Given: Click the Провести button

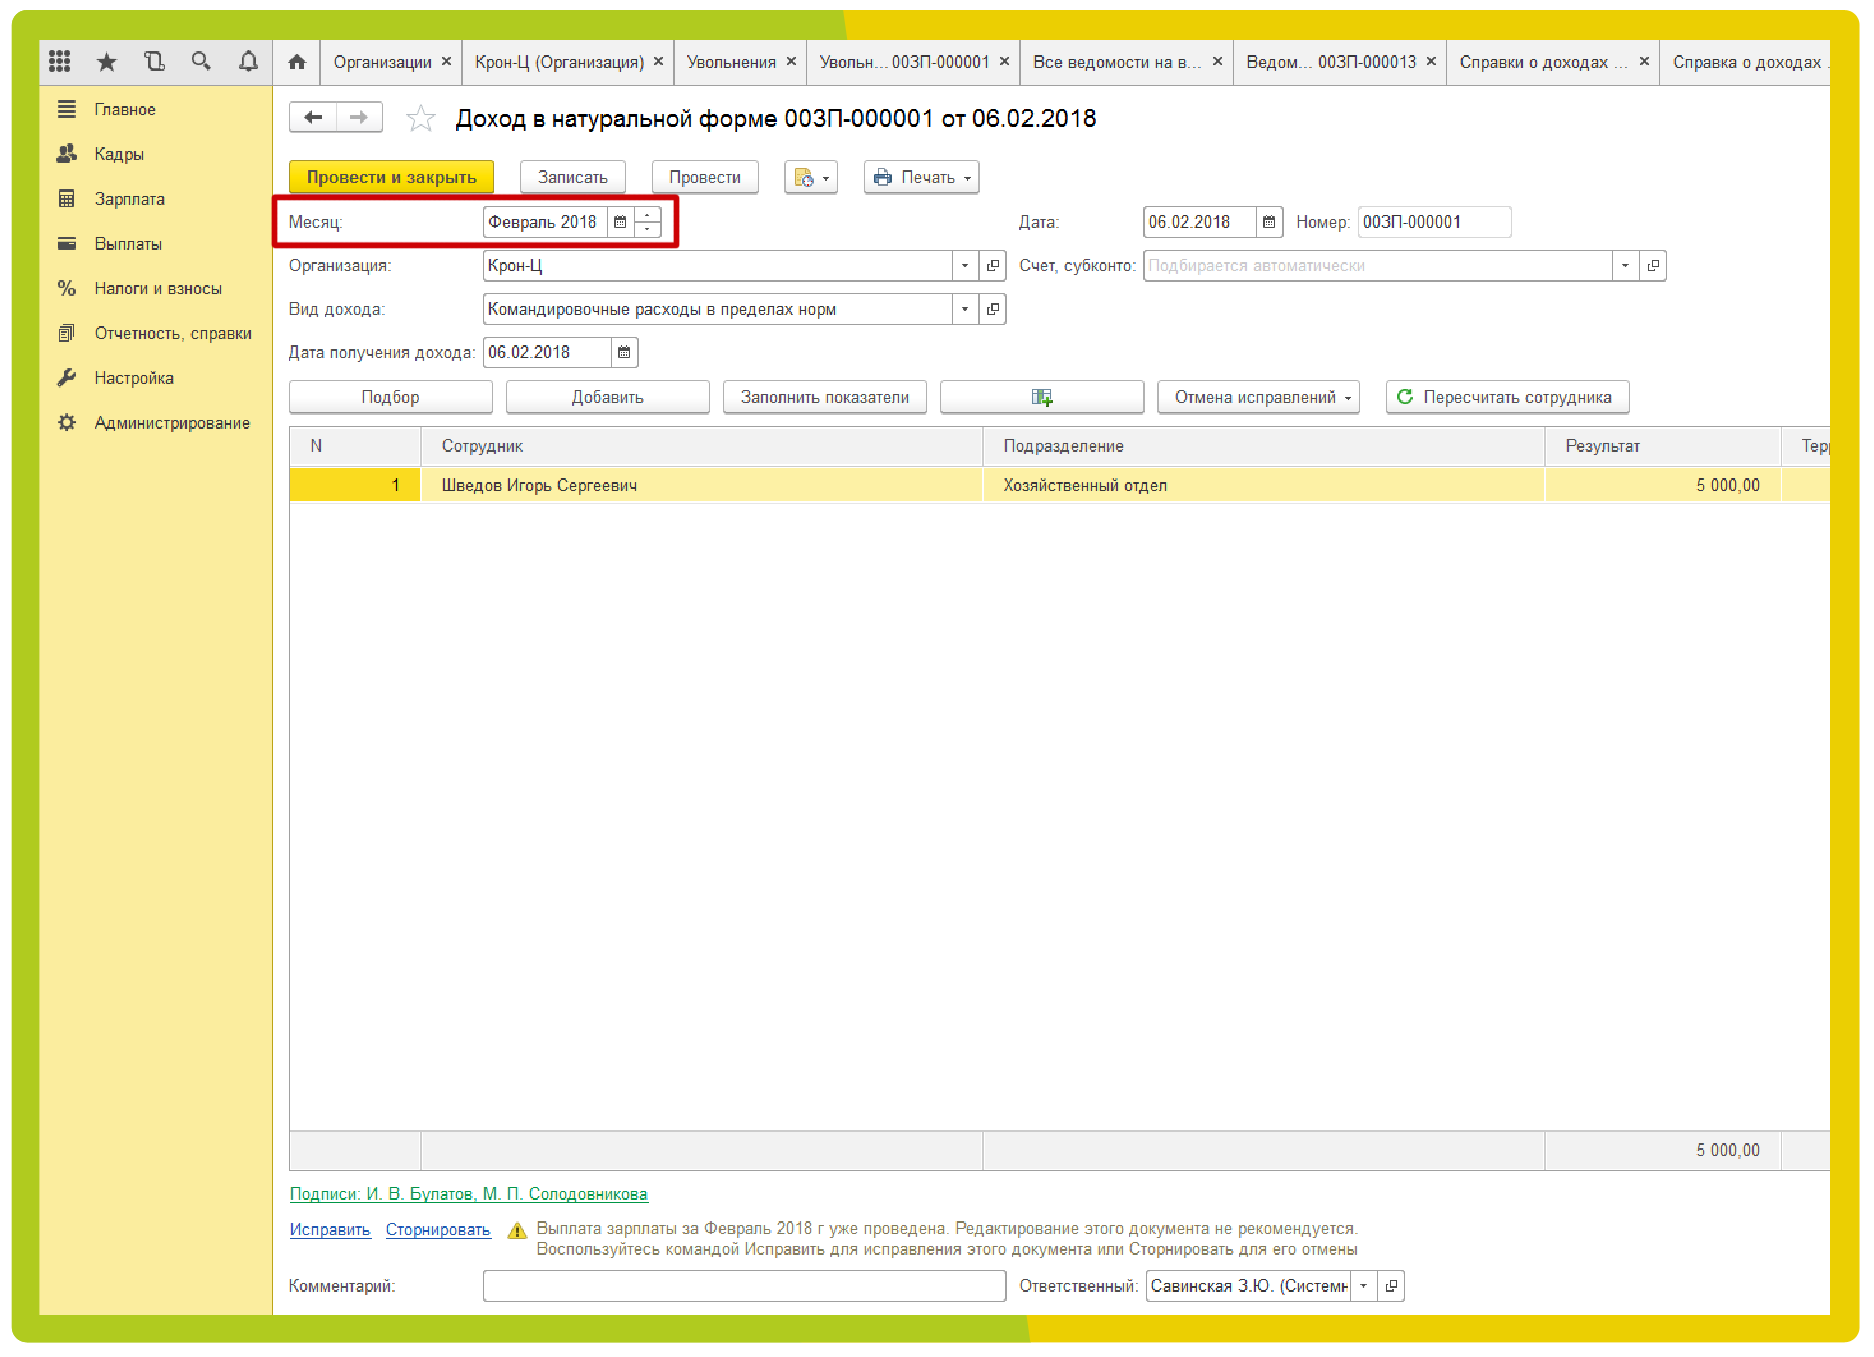Looking at the screenshot, I should pyautogui.click(x=705, y=177).
